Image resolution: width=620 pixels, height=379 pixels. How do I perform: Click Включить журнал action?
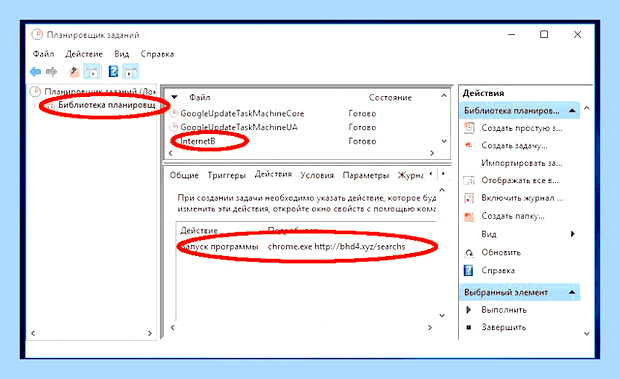(x=522, y=198)
